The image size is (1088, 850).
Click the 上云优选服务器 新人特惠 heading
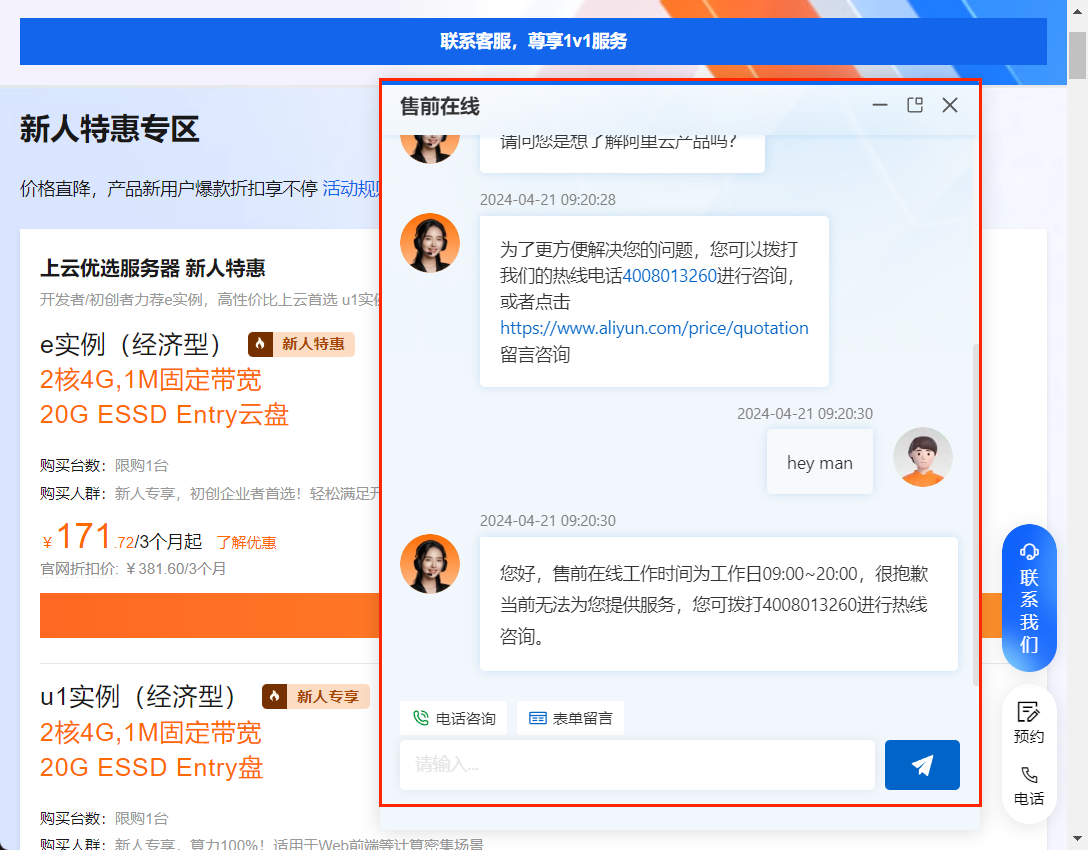153,268
